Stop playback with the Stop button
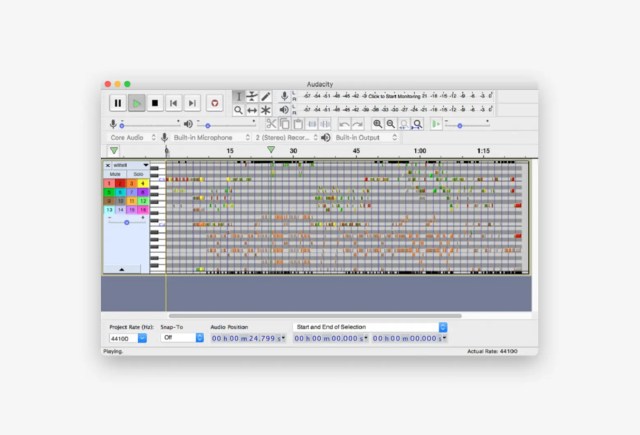The height and width of the screenshot is (435, 640). pyautogui.click(x=155, y=103)
